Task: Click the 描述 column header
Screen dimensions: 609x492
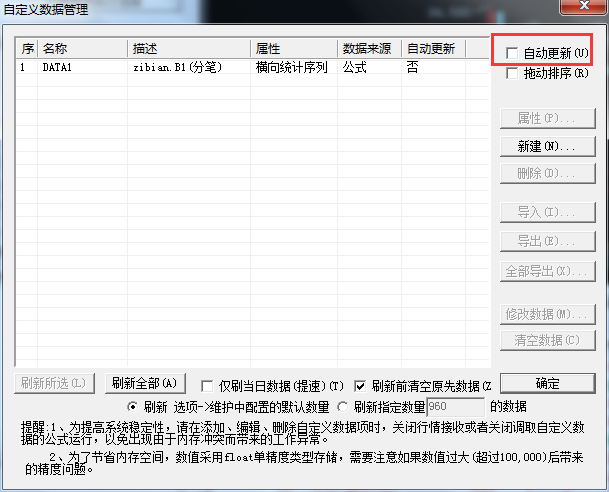Action: pos(189,49)
